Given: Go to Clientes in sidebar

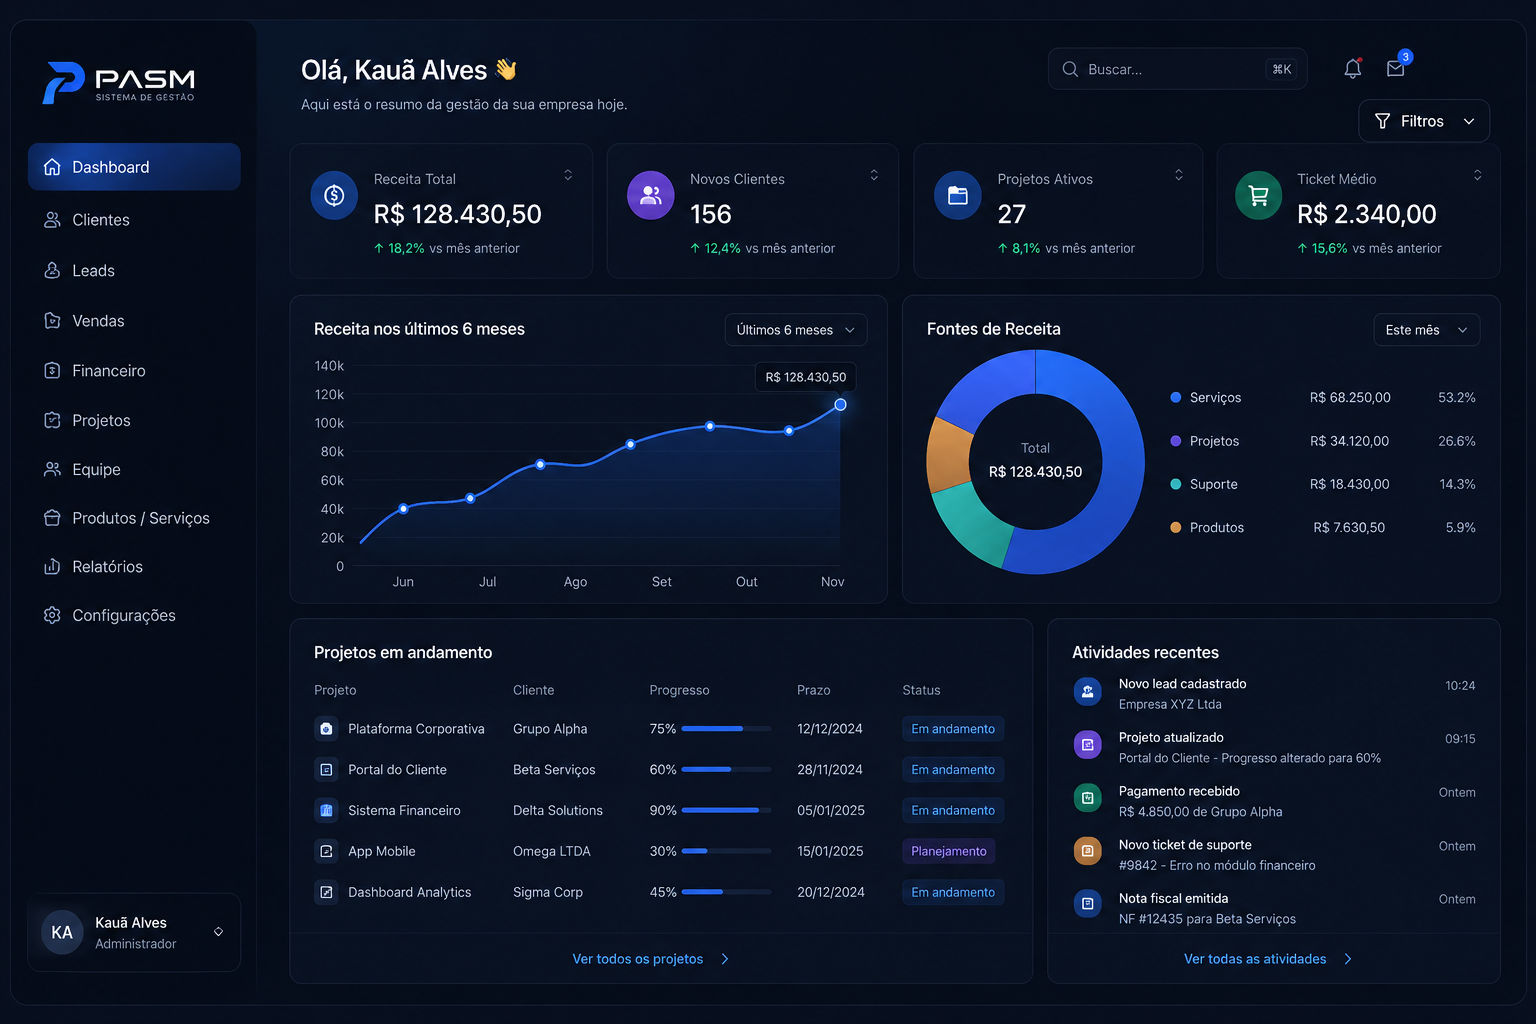Looking at the screenshot, I should click(x=134, y=219).
